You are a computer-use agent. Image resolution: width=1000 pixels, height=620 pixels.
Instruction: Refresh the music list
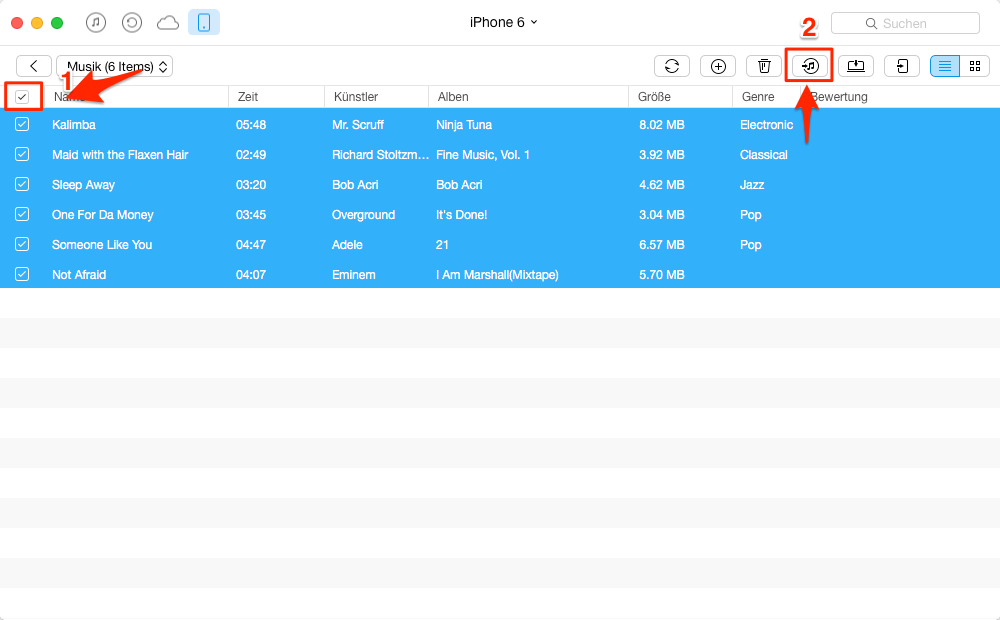[672, 66]
